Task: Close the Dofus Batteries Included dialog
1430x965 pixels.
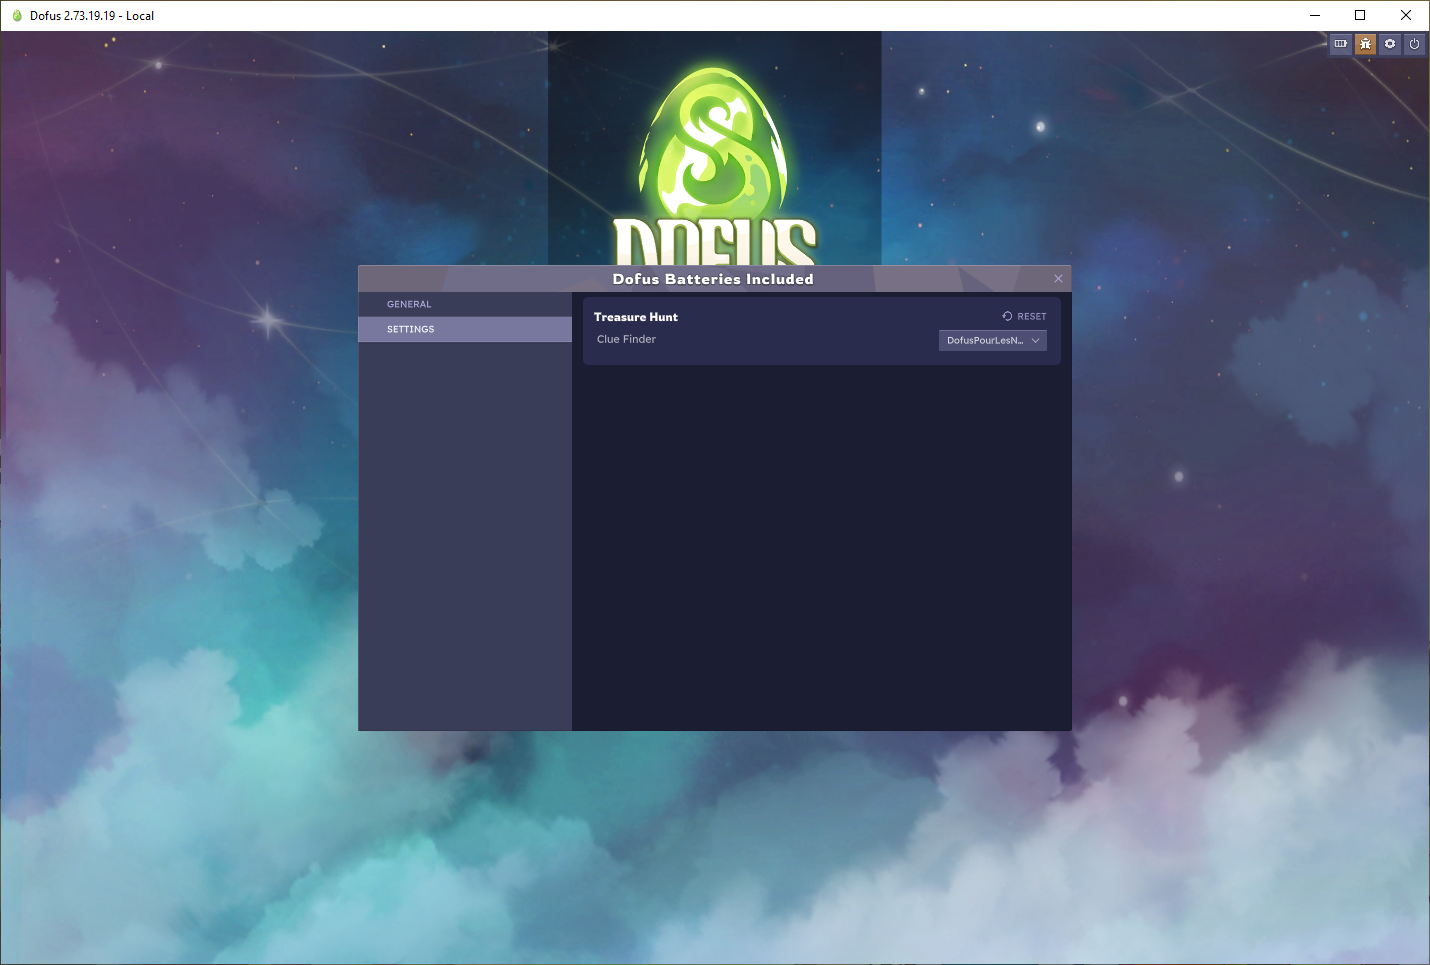Action: coord(1058,279)
